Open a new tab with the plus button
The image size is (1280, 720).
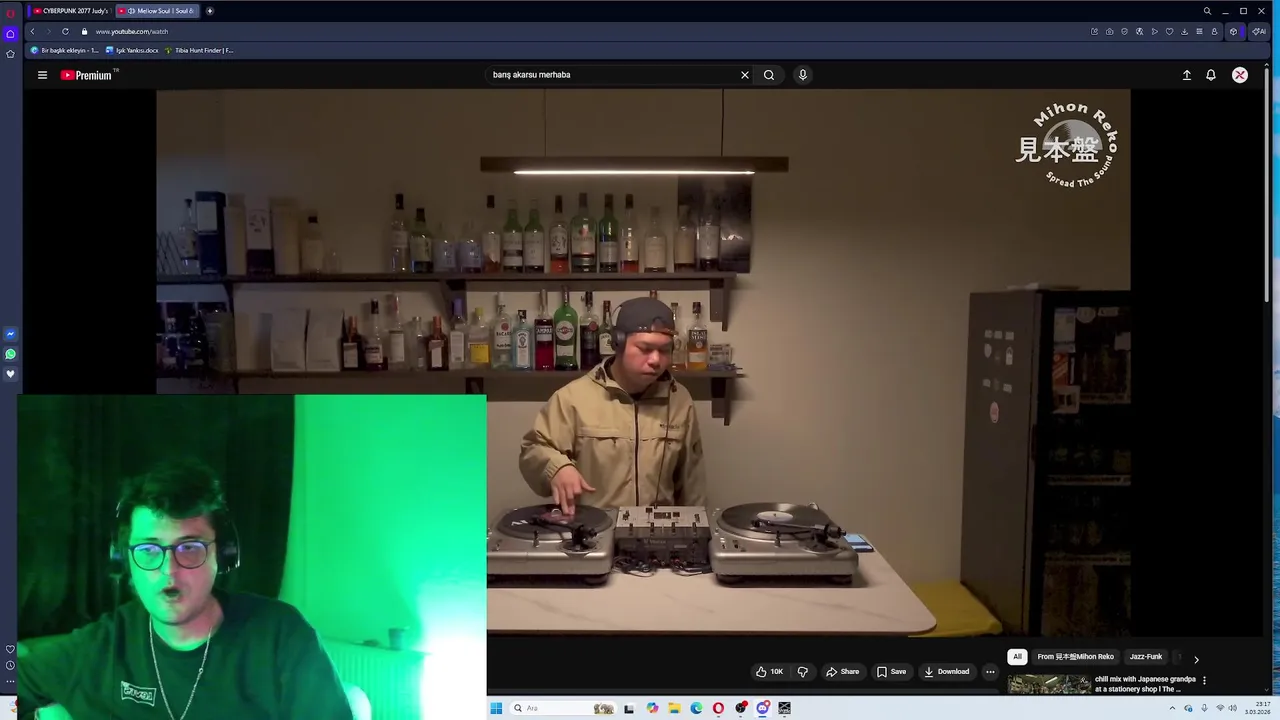tap(209, 11)
